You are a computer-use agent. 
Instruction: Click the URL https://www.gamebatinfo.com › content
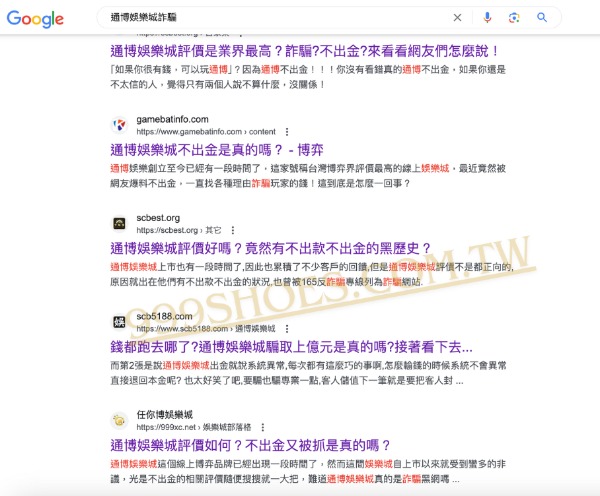coord(206,132)
